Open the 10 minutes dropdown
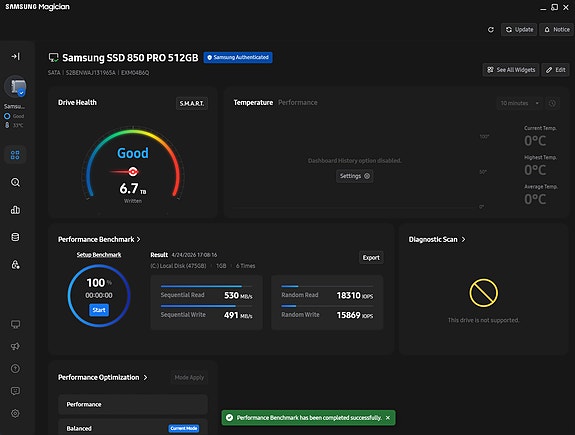Image resolution: width=575 pixels, height=435 pixels. point(520,103)
